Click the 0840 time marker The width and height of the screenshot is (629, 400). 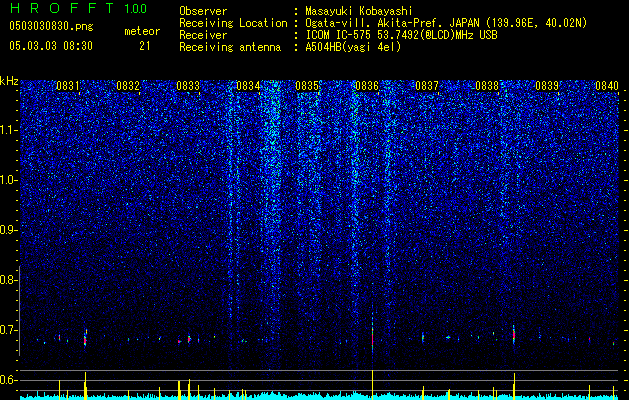(x=607, y=86)
